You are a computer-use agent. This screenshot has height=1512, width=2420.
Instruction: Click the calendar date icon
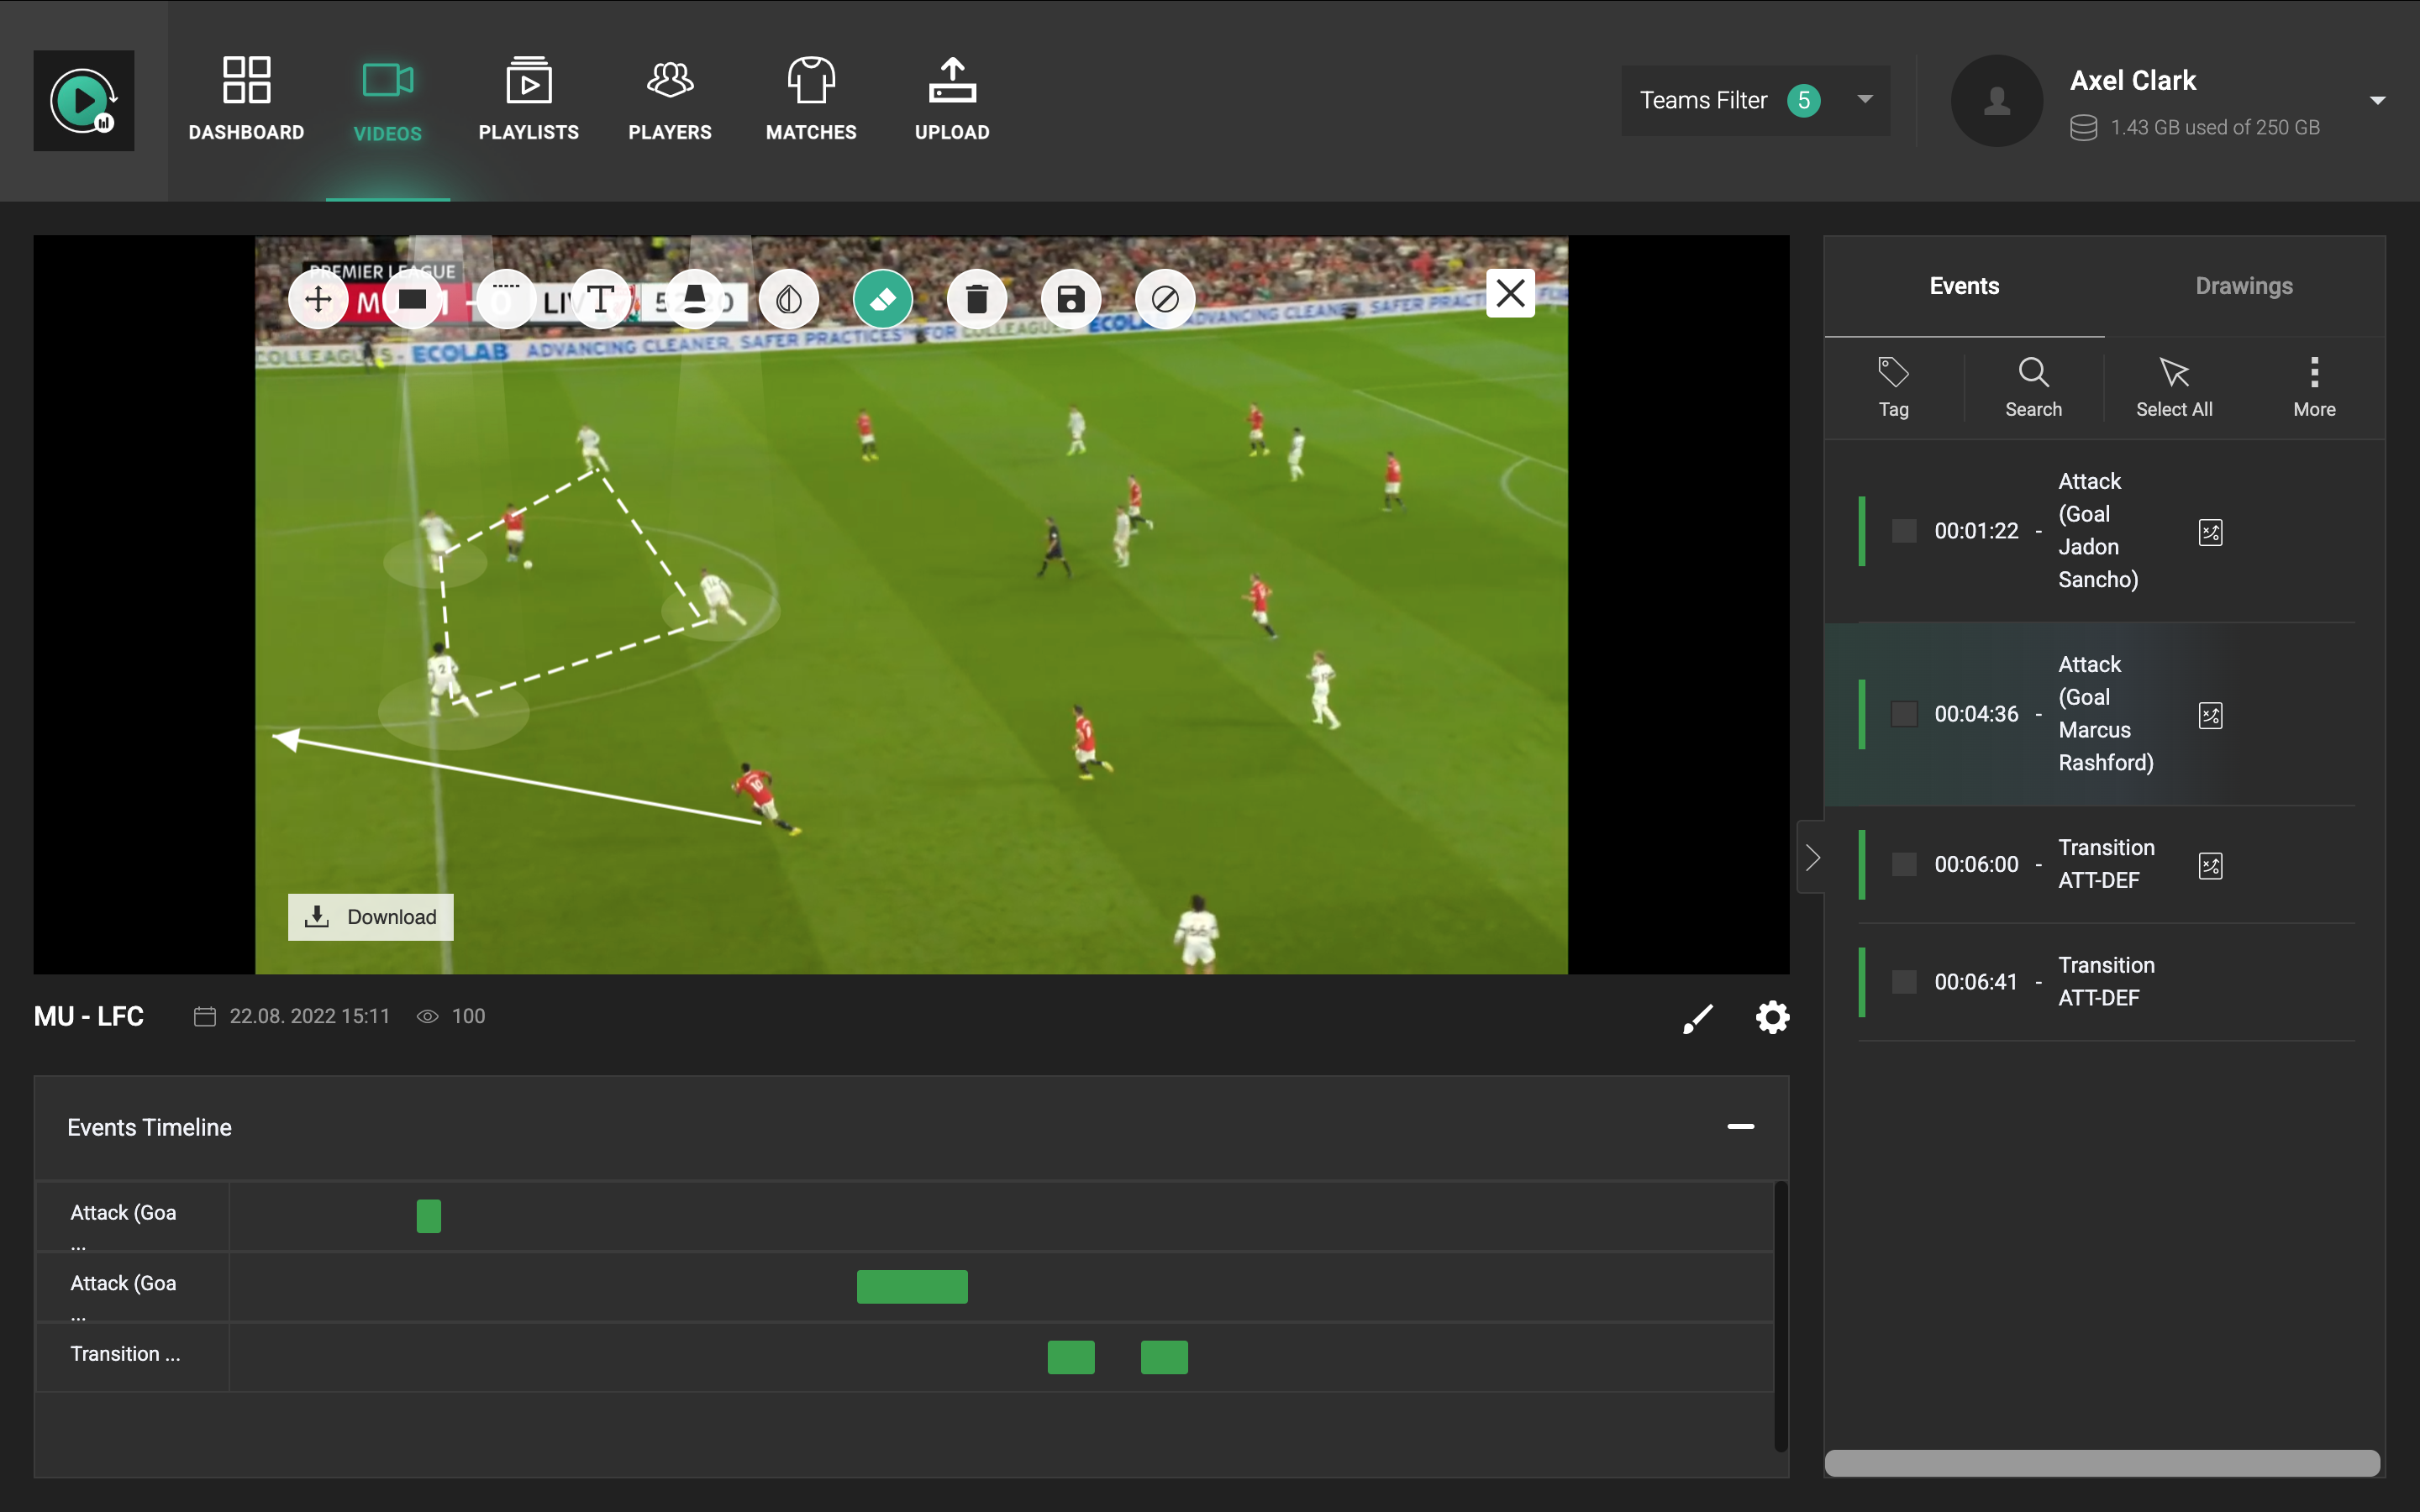coord(204,1016)
